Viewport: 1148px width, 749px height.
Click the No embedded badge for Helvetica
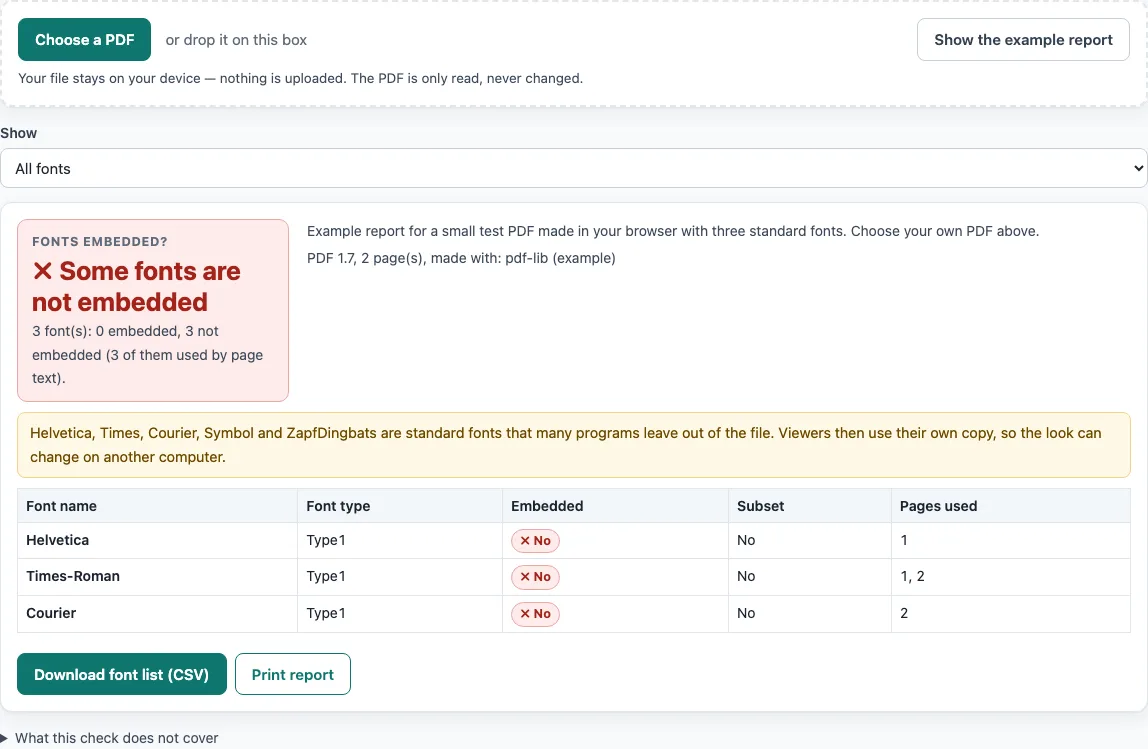click(x=535, y=540)
